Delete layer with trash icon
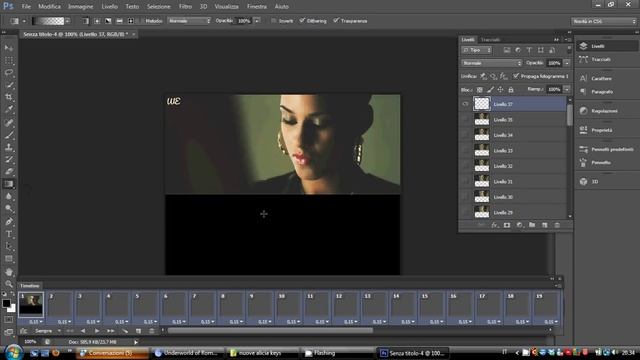 coord(557,225)
